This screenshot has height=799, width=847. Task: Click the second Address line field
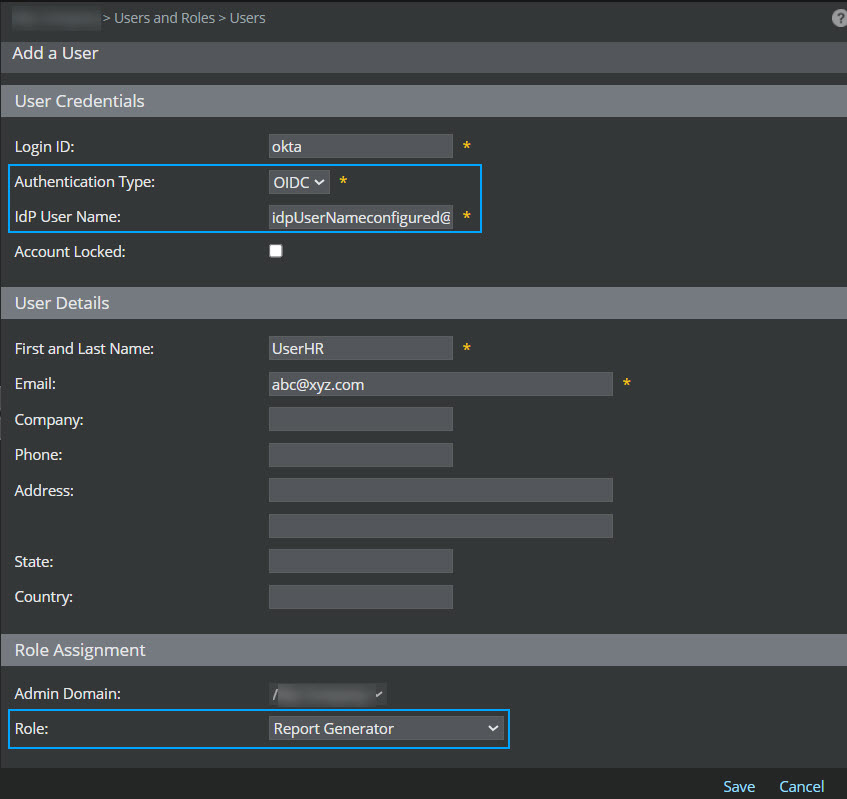(441, 526)
